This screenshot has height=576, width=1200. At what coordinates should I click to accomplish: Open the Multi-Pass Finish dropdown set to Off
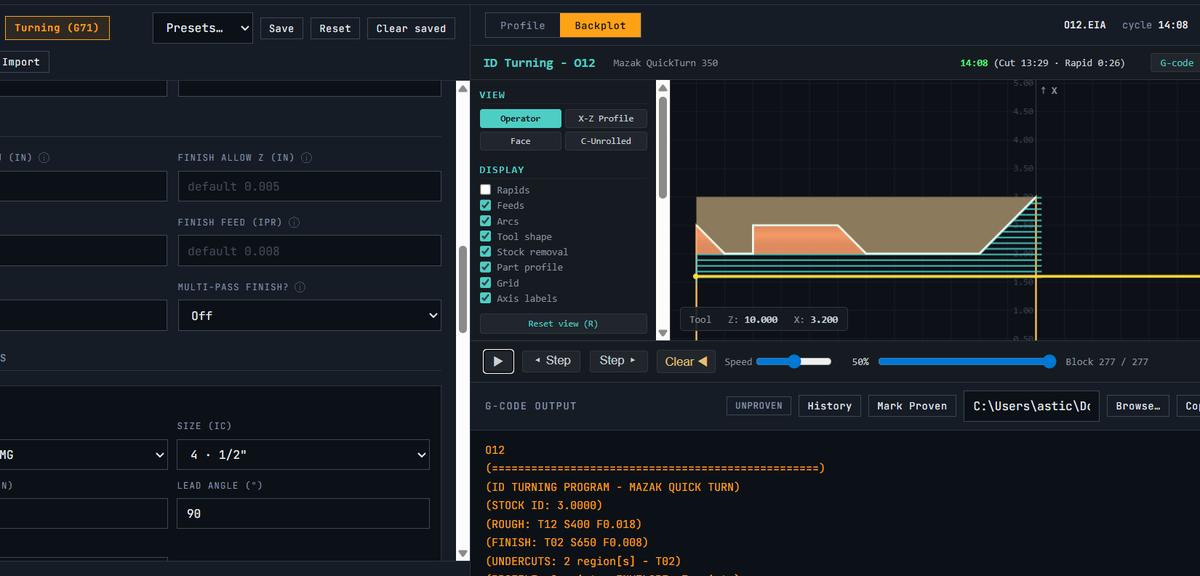click(x=310, y=315)
